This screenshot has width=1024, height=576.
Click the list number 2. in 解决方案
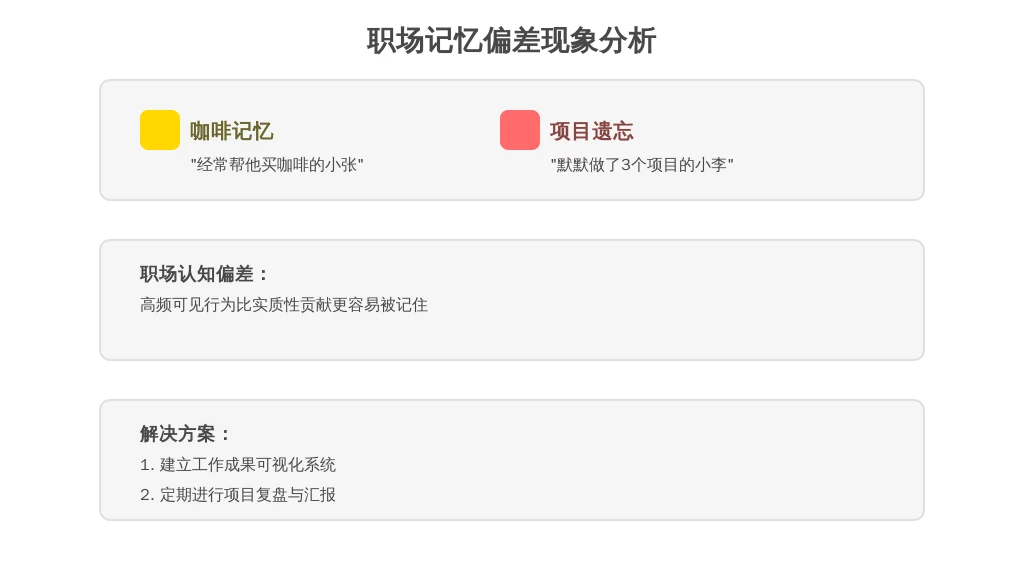(147, 495)
